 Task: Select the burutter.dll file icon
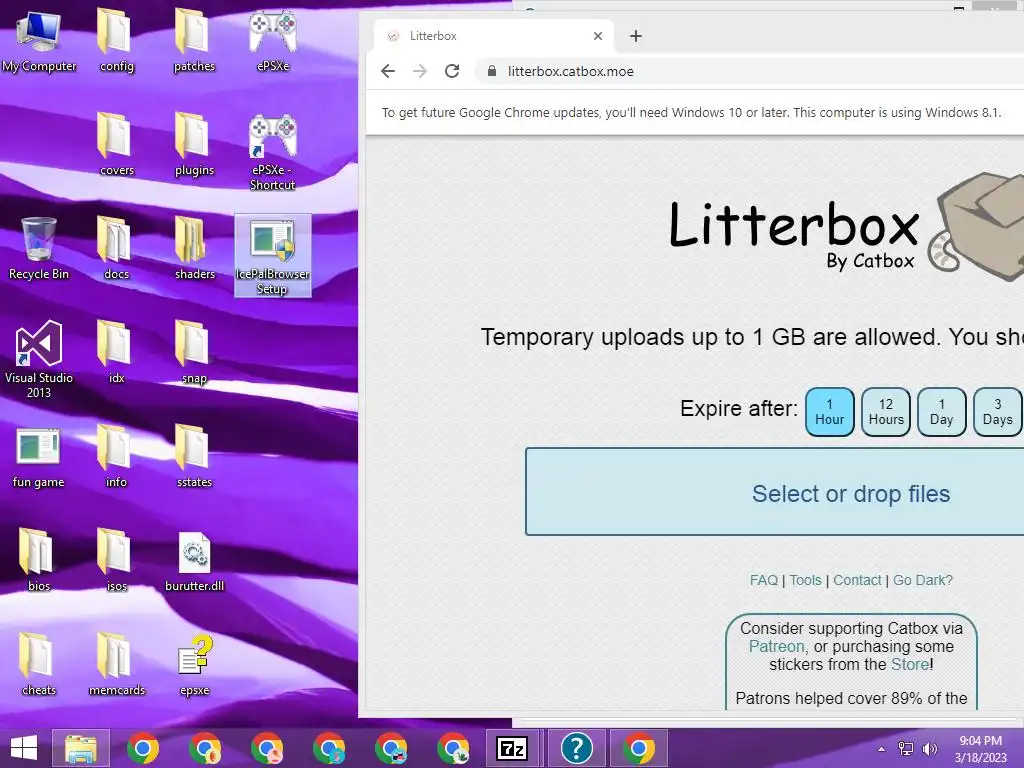point(194,562)
